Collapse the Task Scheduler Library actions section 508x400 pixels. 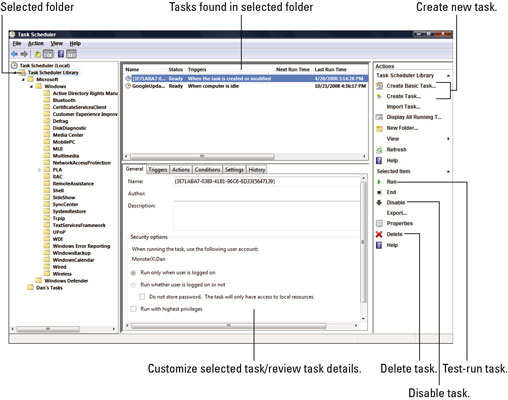pos(448,76)
